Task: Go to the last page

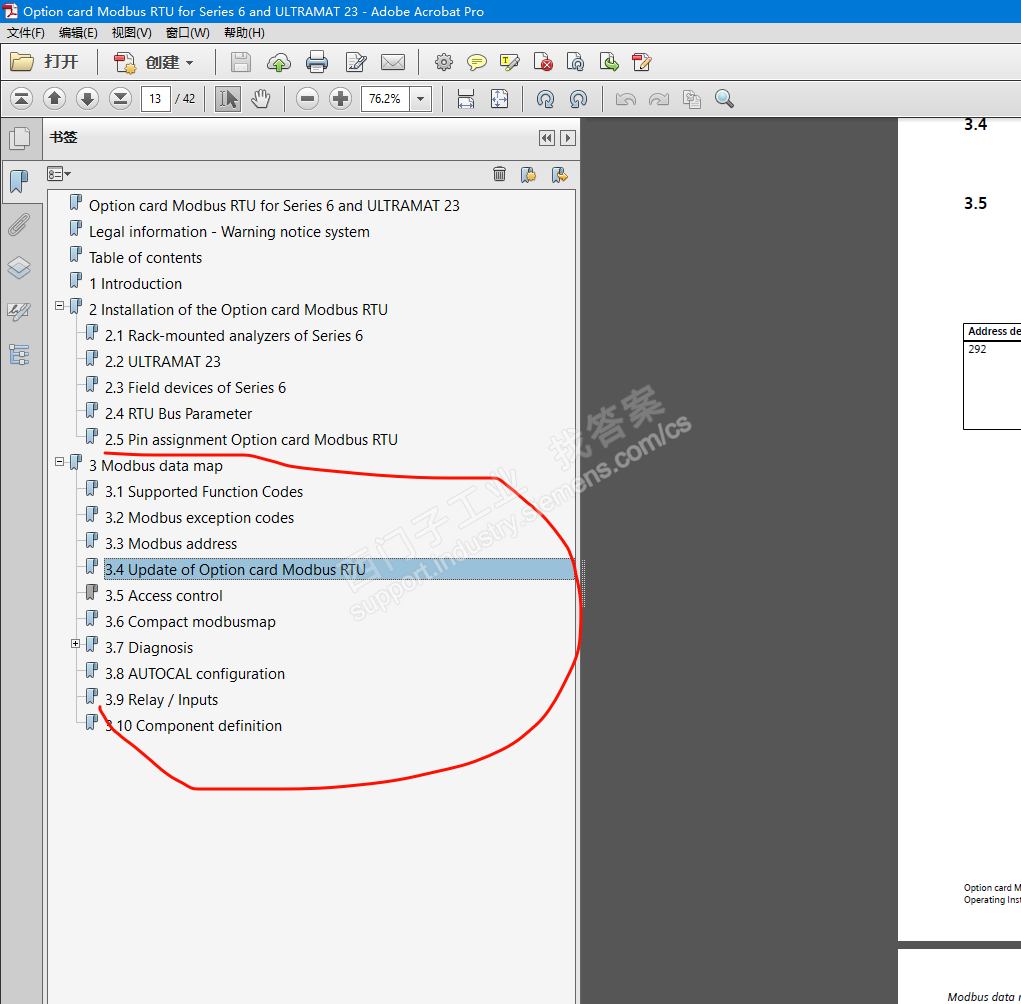Action: tap(120, 99)
